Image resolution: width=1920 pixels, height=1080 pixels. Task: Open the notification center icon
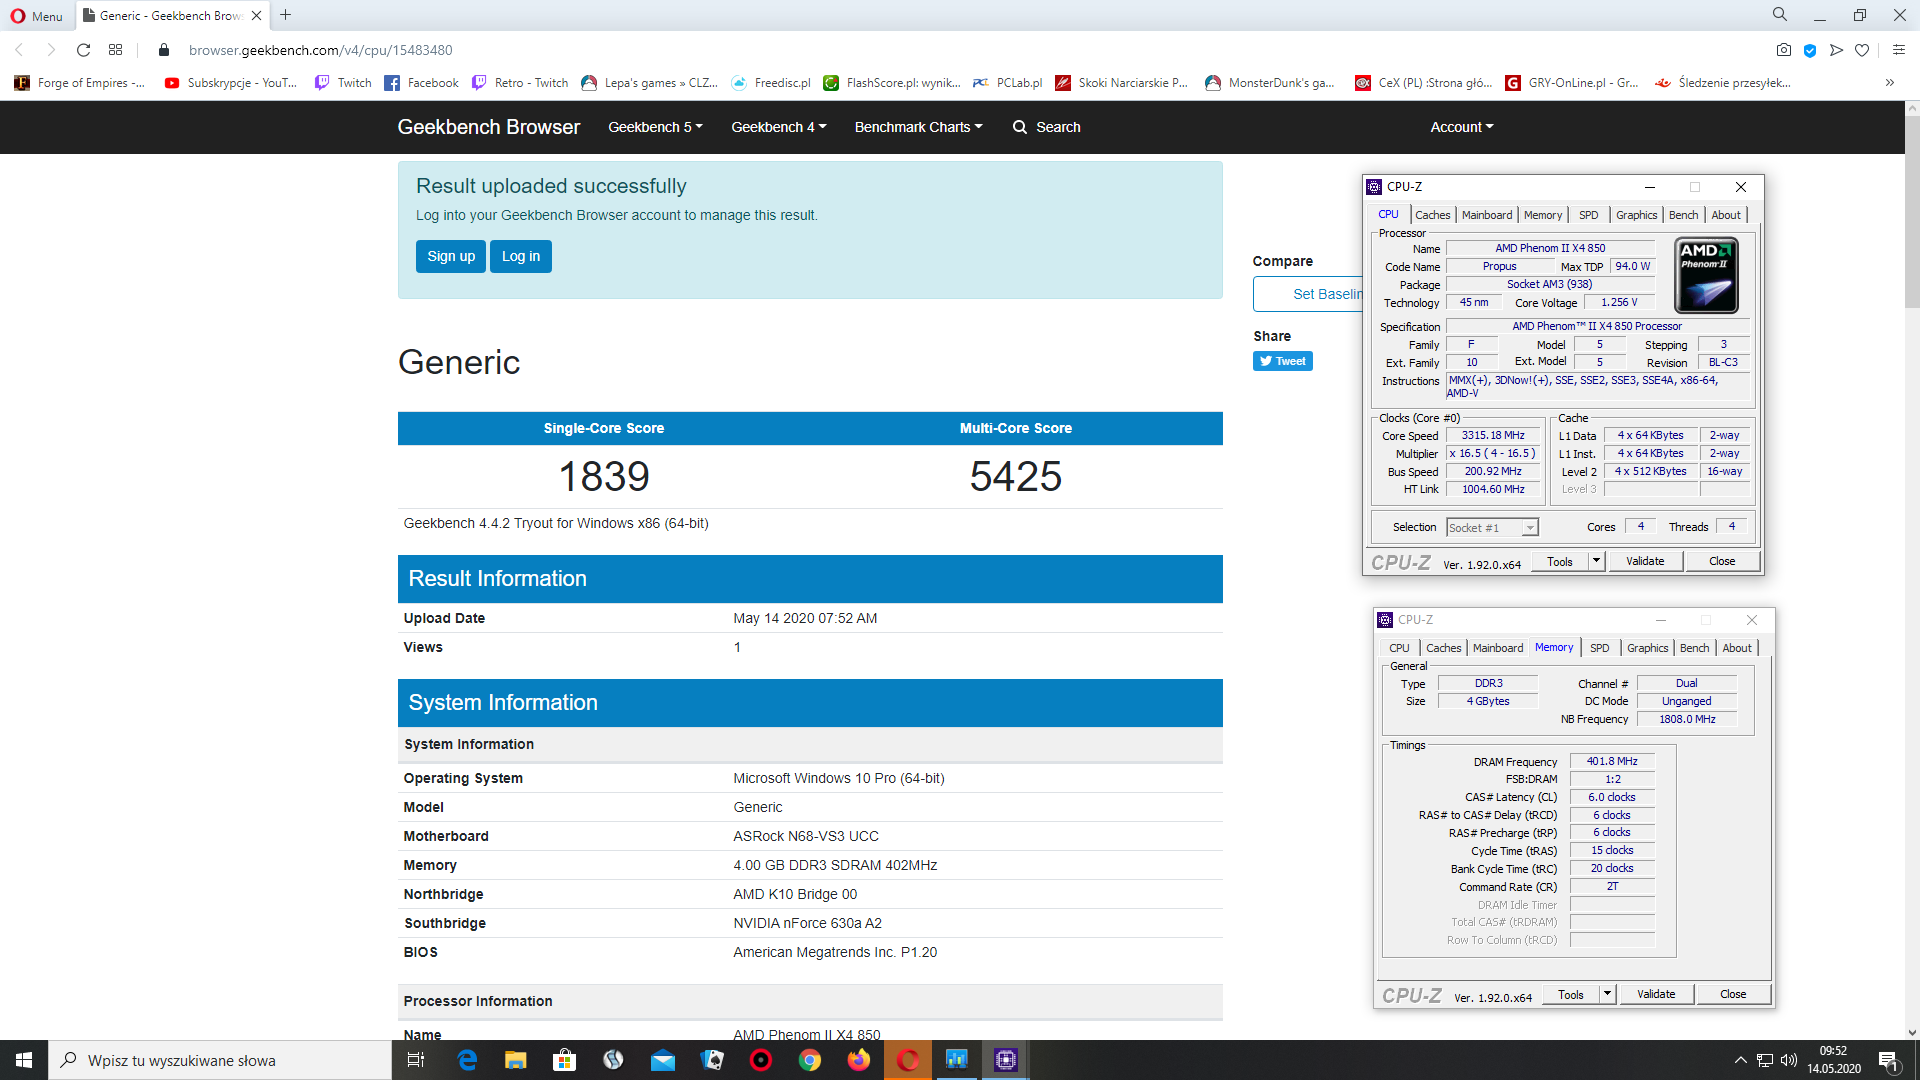coord(1888,1060)
